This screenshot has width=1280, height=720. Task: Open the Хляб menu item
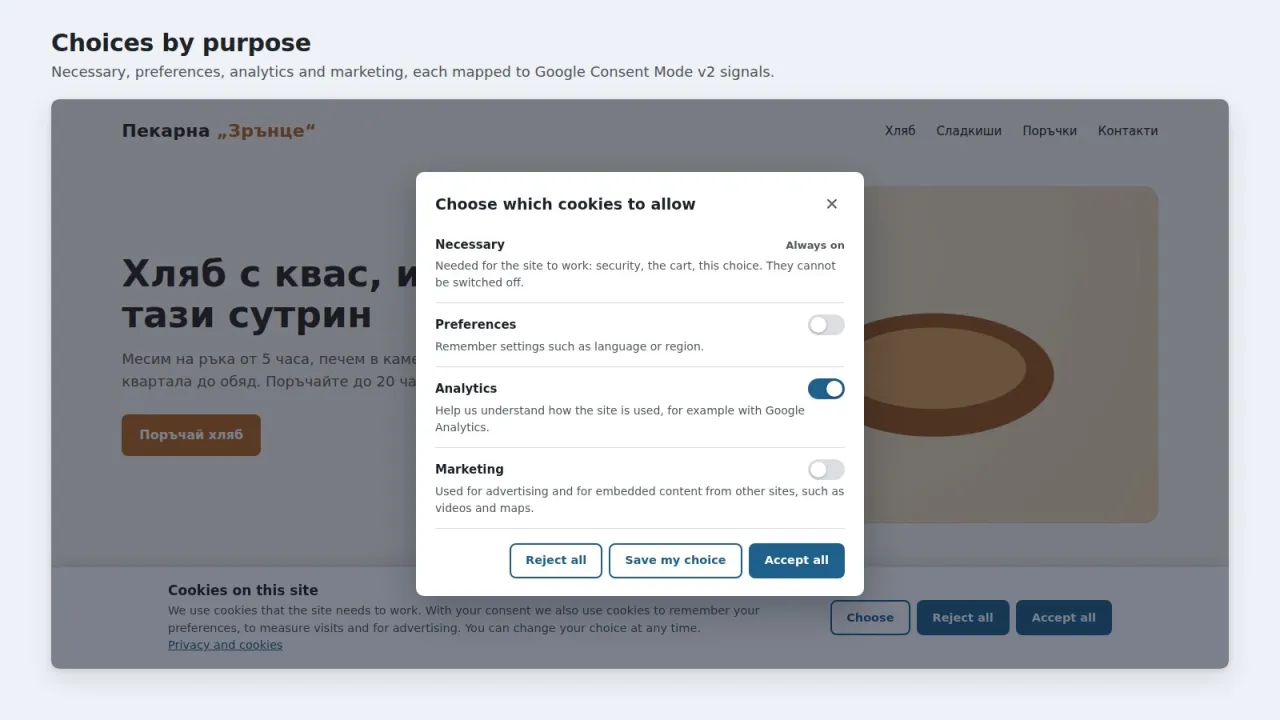coord(900,131)
